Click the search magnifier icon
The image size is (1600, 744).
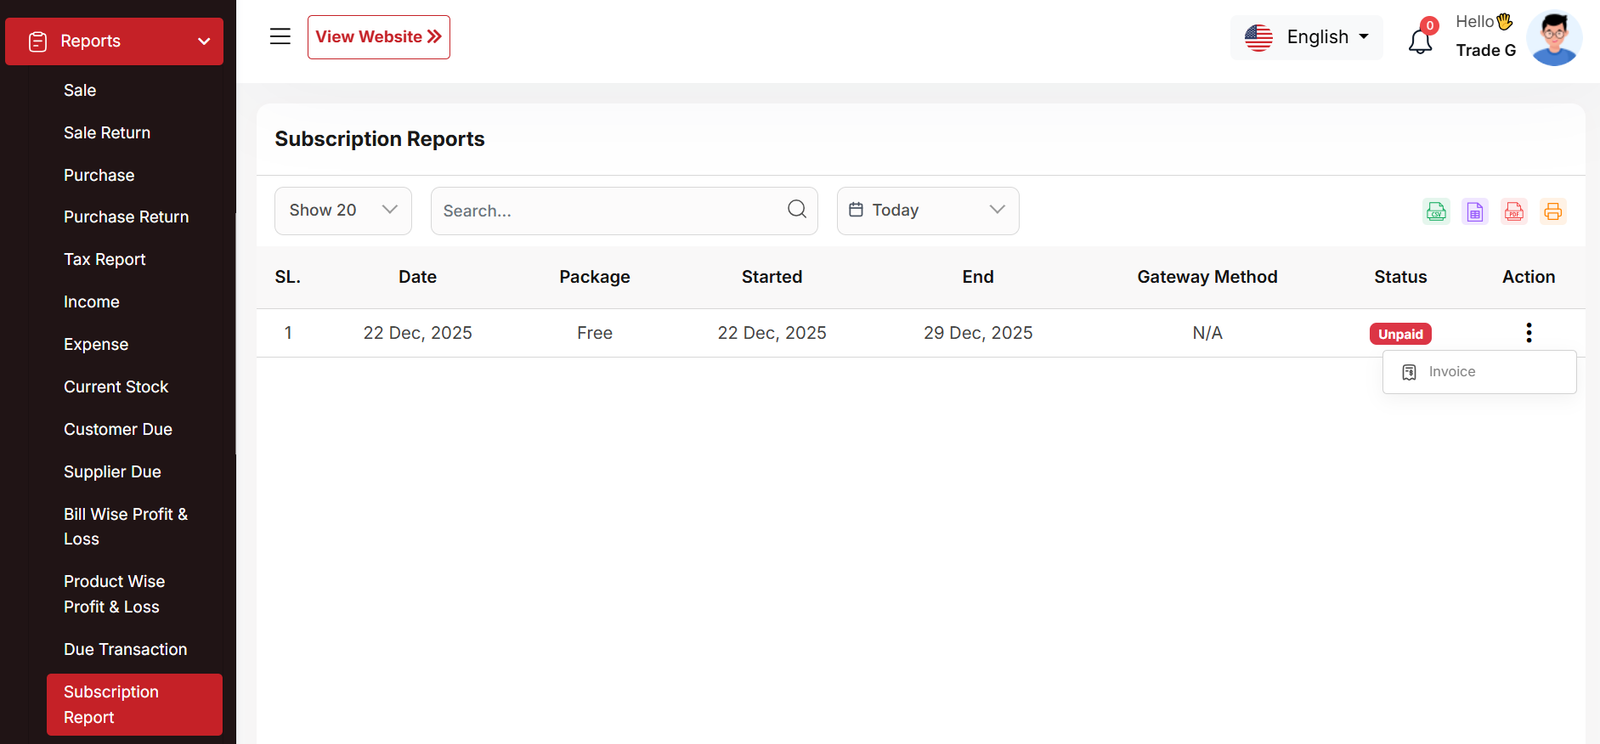point(796,209)
